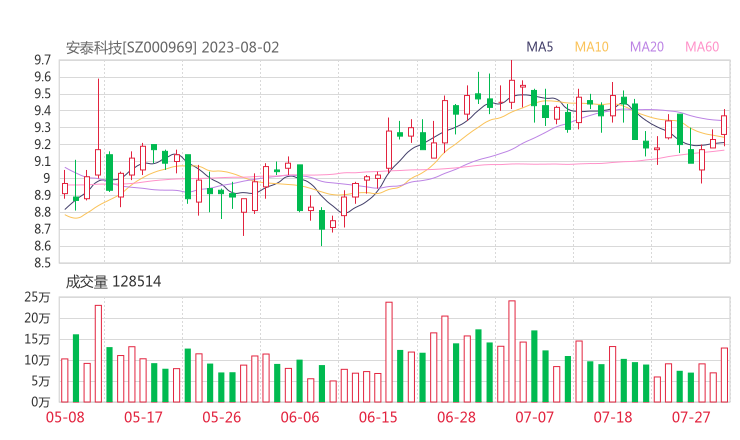
Task: Select the last candlestick on the price chart
Action: [x=724, y=125]
